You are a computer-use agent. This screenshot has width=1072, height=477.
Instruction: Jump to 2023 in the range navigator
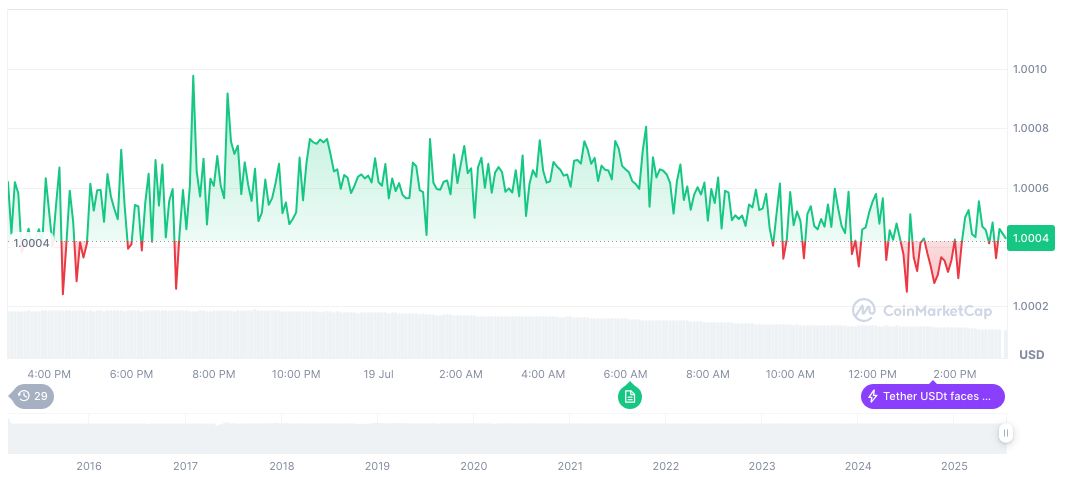[762, 466]
